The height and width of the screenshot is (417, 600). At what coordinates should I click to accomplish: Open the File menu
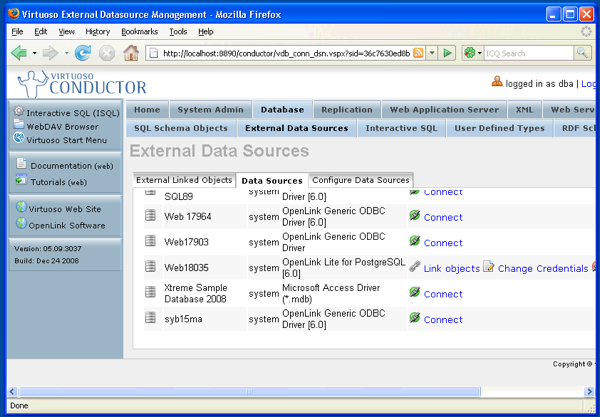coord(17,32)
